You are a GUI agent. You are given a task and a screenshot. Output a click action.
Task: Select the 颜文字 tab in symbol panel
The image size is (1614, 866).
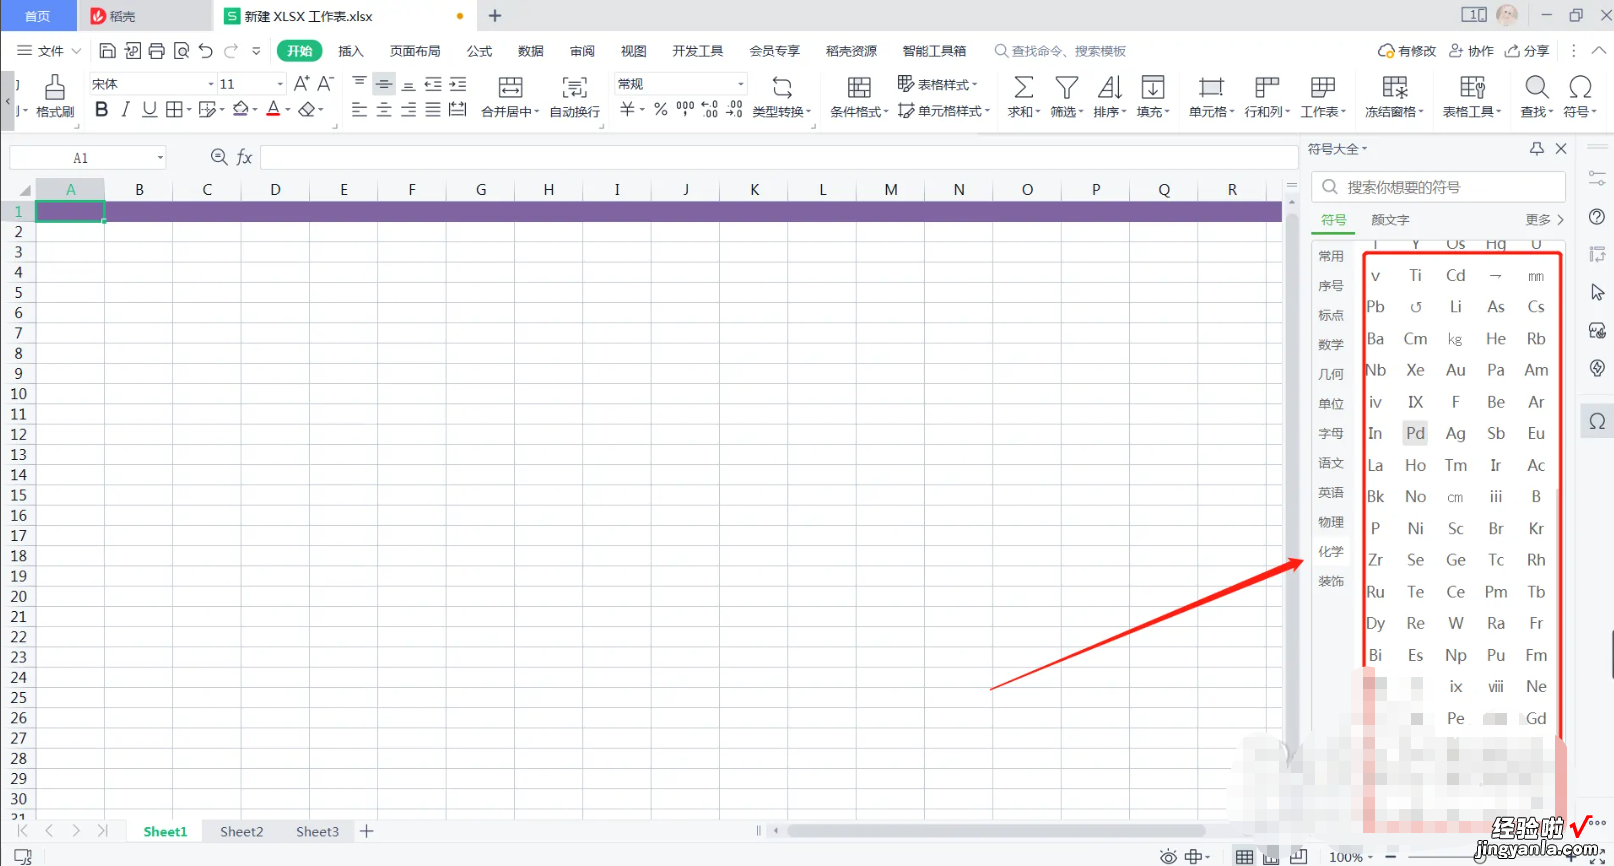click(1390, 220)
